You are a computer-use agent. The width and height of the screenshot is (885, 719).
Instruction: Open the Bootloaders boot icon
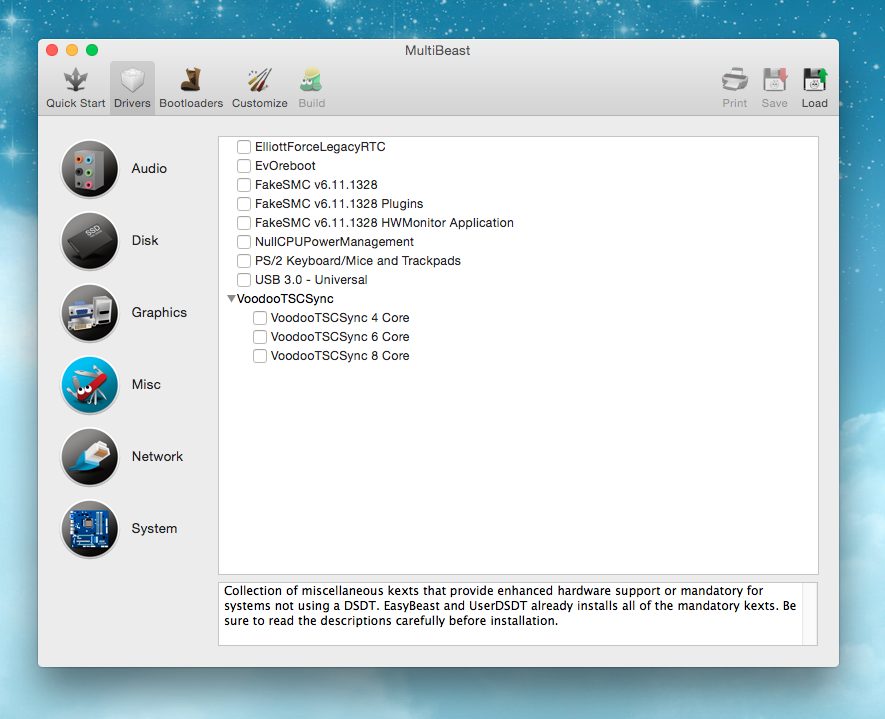[x=191, y=80]
